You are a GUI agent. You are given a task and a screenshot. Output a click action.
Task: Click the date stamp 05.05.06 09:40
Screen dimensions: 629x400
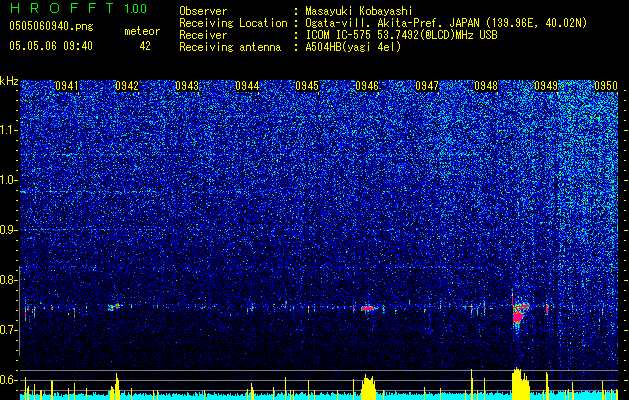(x=51, y=46)
